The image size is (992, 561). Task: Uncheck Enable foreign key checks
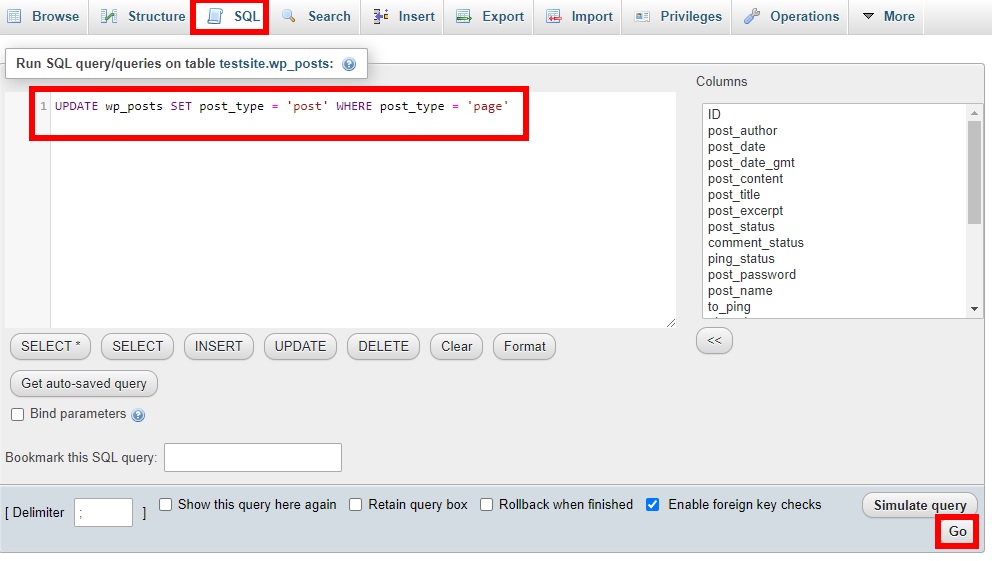[652, 505]
